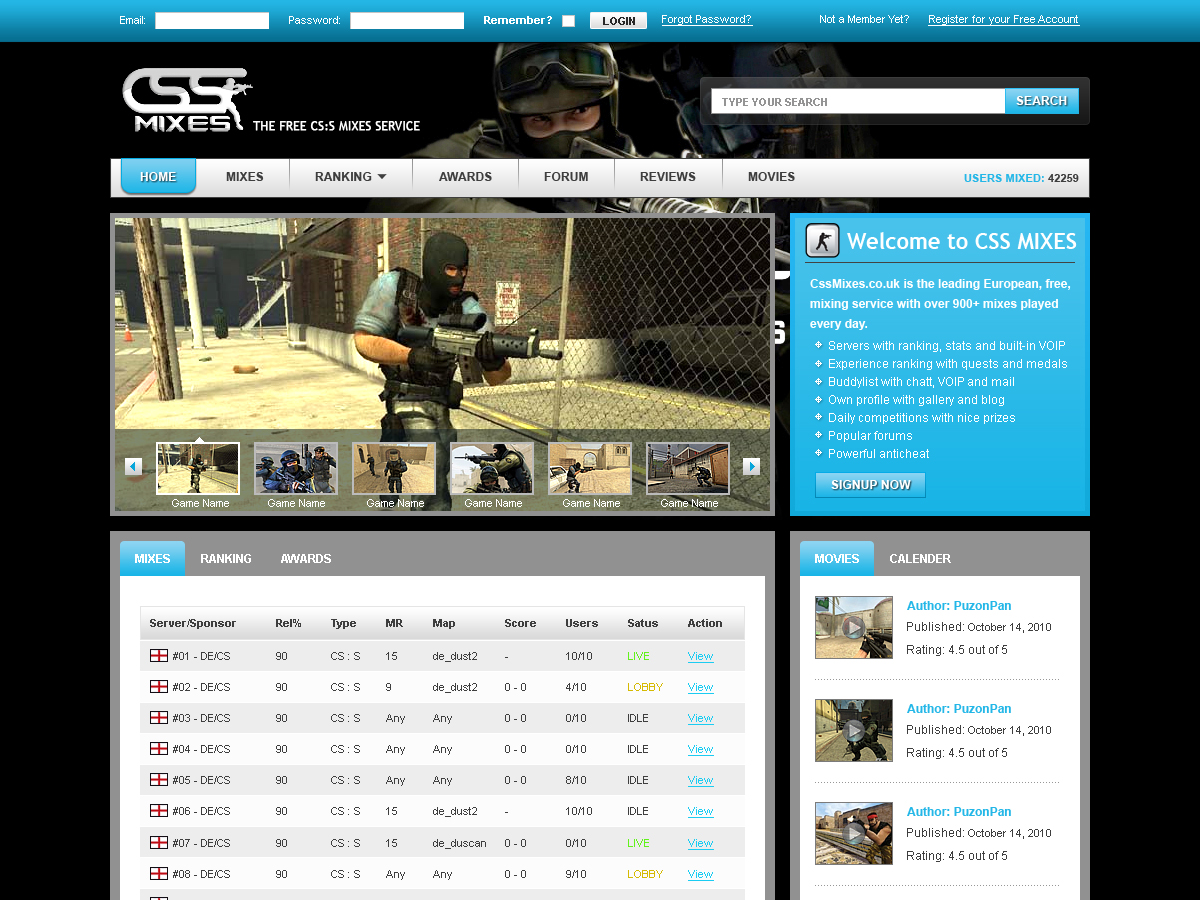Viewport: 1200px width, 900px height.
Task: Click the England flag for server #07
Action: pyautogui.click(x=159, y=843)
